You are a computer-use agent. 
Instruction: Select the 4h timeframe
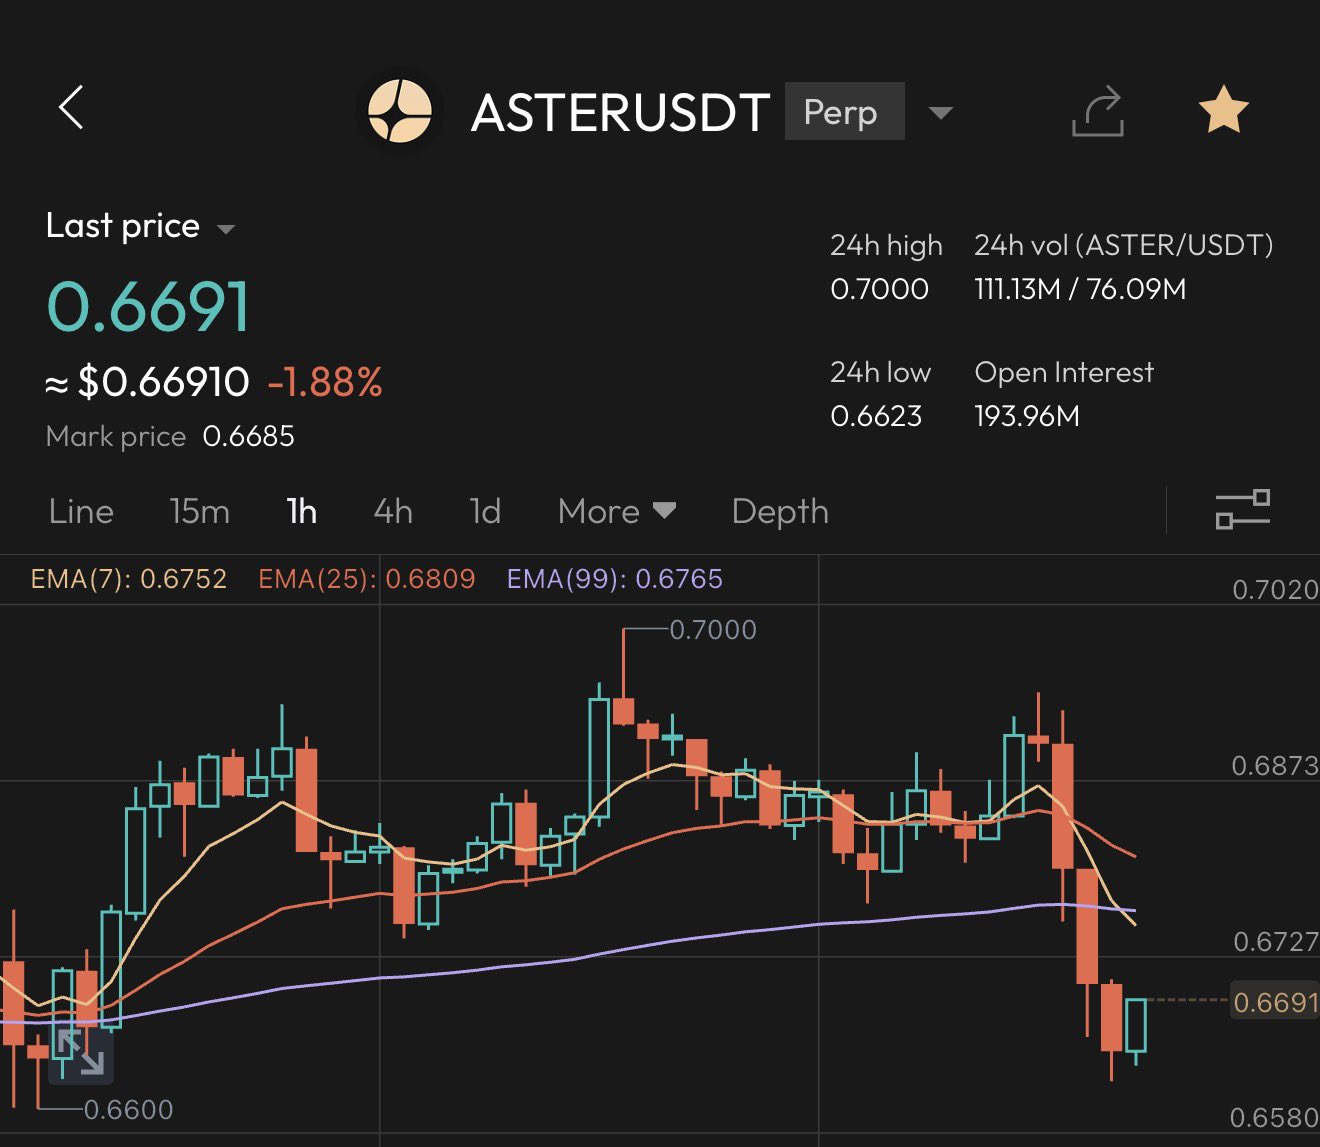[393, 512]
